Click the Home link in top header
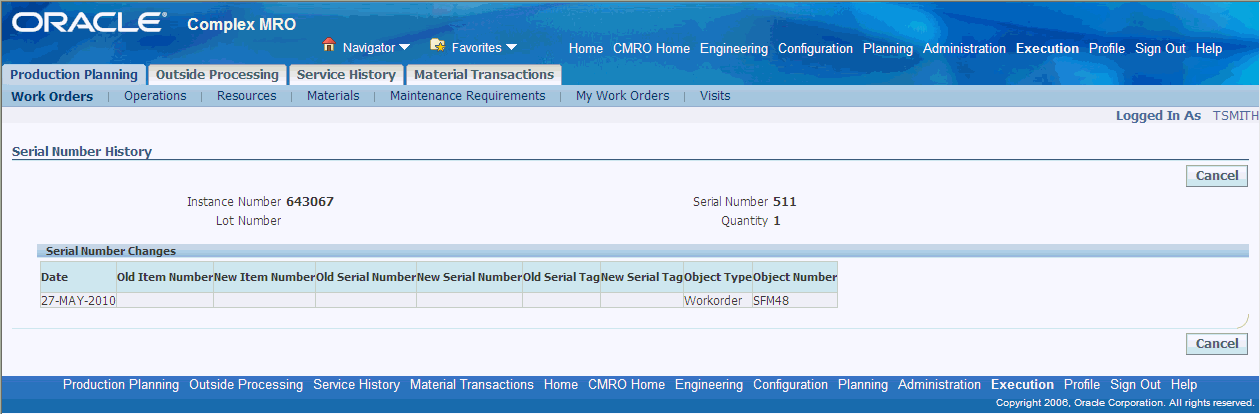 point(586,48)
